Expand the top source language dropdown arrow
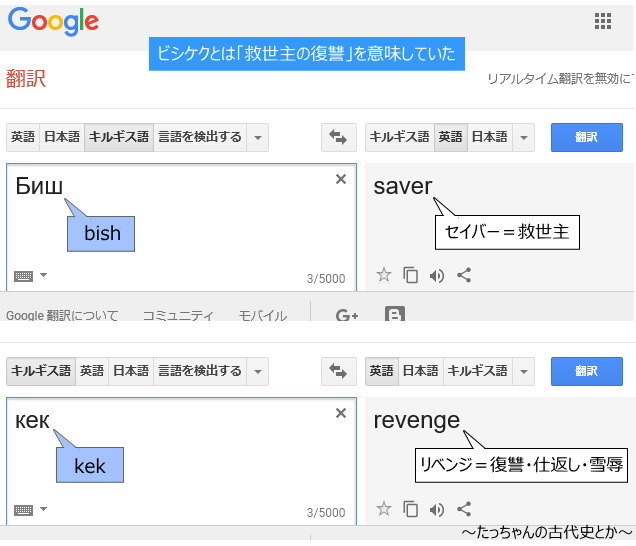Screen dimensions: 636x546 tap(258, 137)
